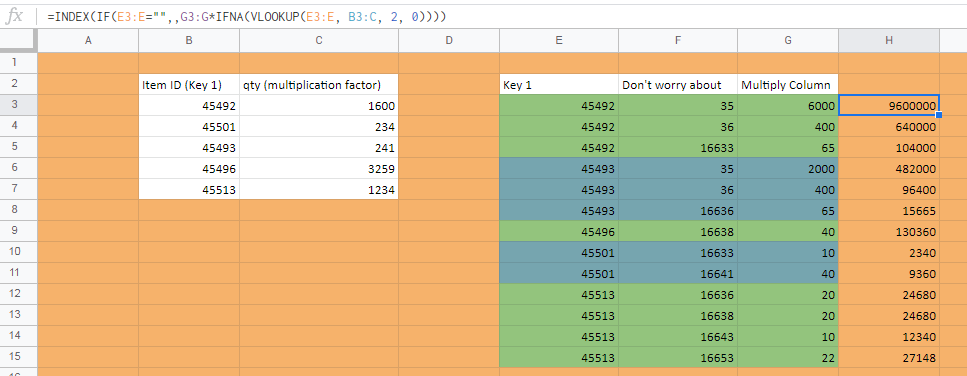Click cell G3 with value 6000
This screenshot has height=376, width=967.
[x=788, y=105]
